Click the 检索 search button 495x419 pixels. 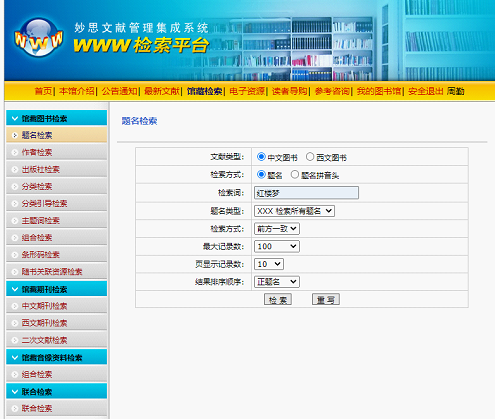(x=278, y=299)
